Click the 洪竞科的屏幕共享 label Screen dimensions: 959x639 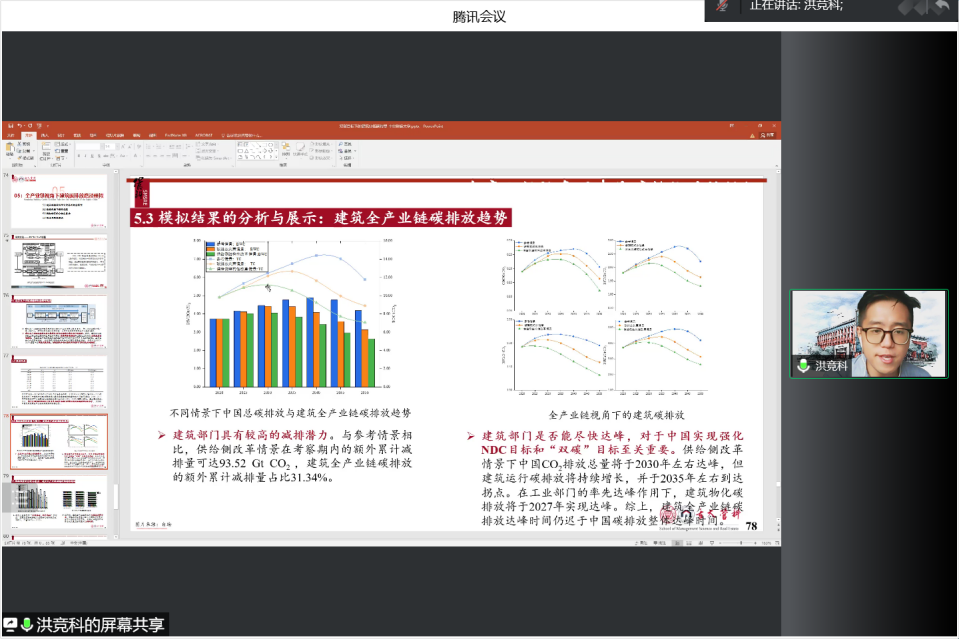[x=100, y=624]
